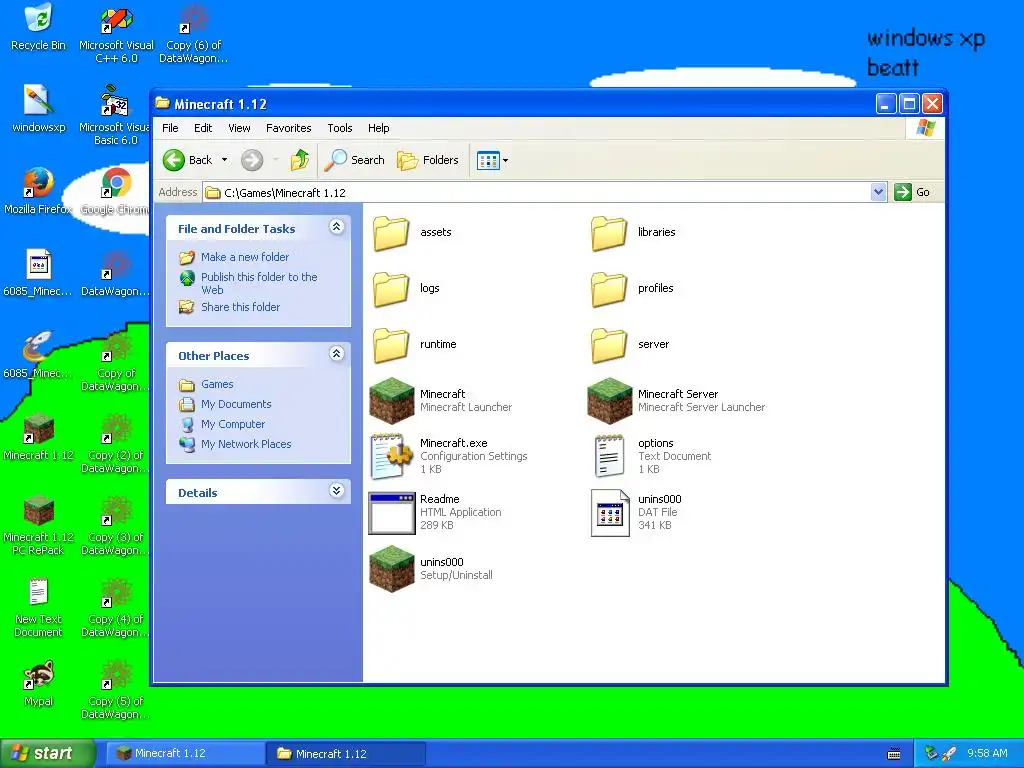
Task: Select the Minecraft Server Launcher icon
Action: pyautogui.click(x=609, y=400)
